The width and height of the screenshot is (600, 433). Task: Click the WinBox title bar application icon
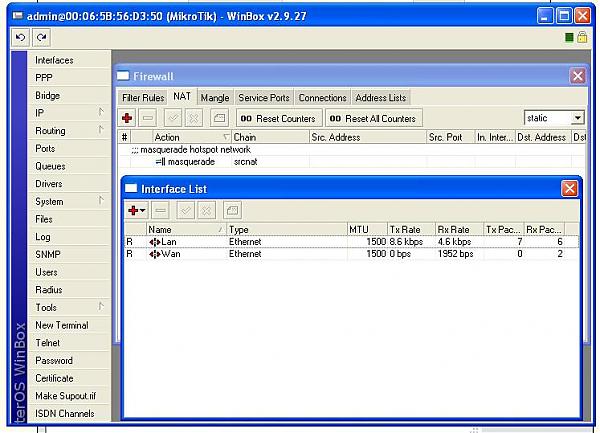tap(18, 16)
